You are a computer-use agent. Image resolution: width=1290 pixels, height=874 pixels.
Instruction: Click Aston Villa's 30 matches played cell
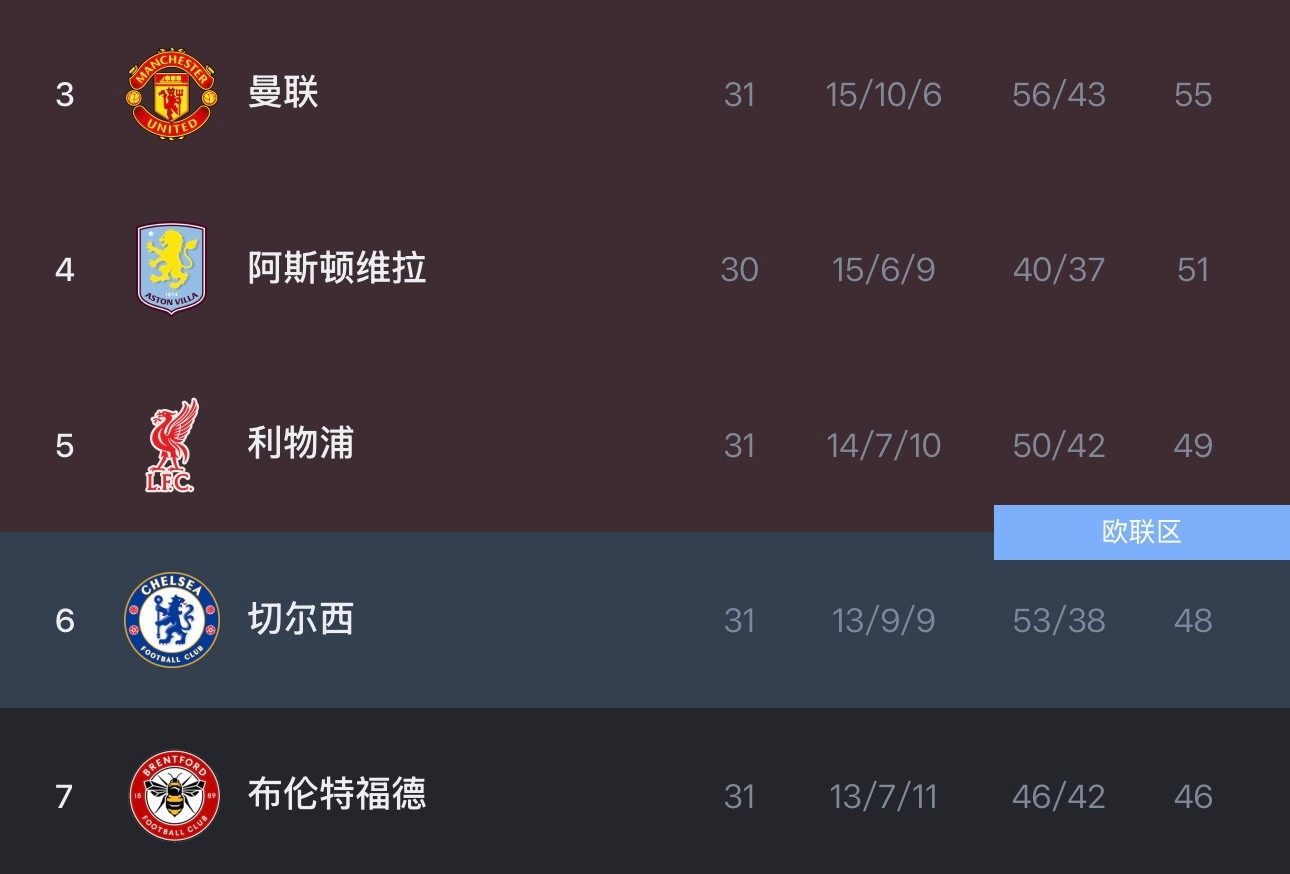coord(739,269)
